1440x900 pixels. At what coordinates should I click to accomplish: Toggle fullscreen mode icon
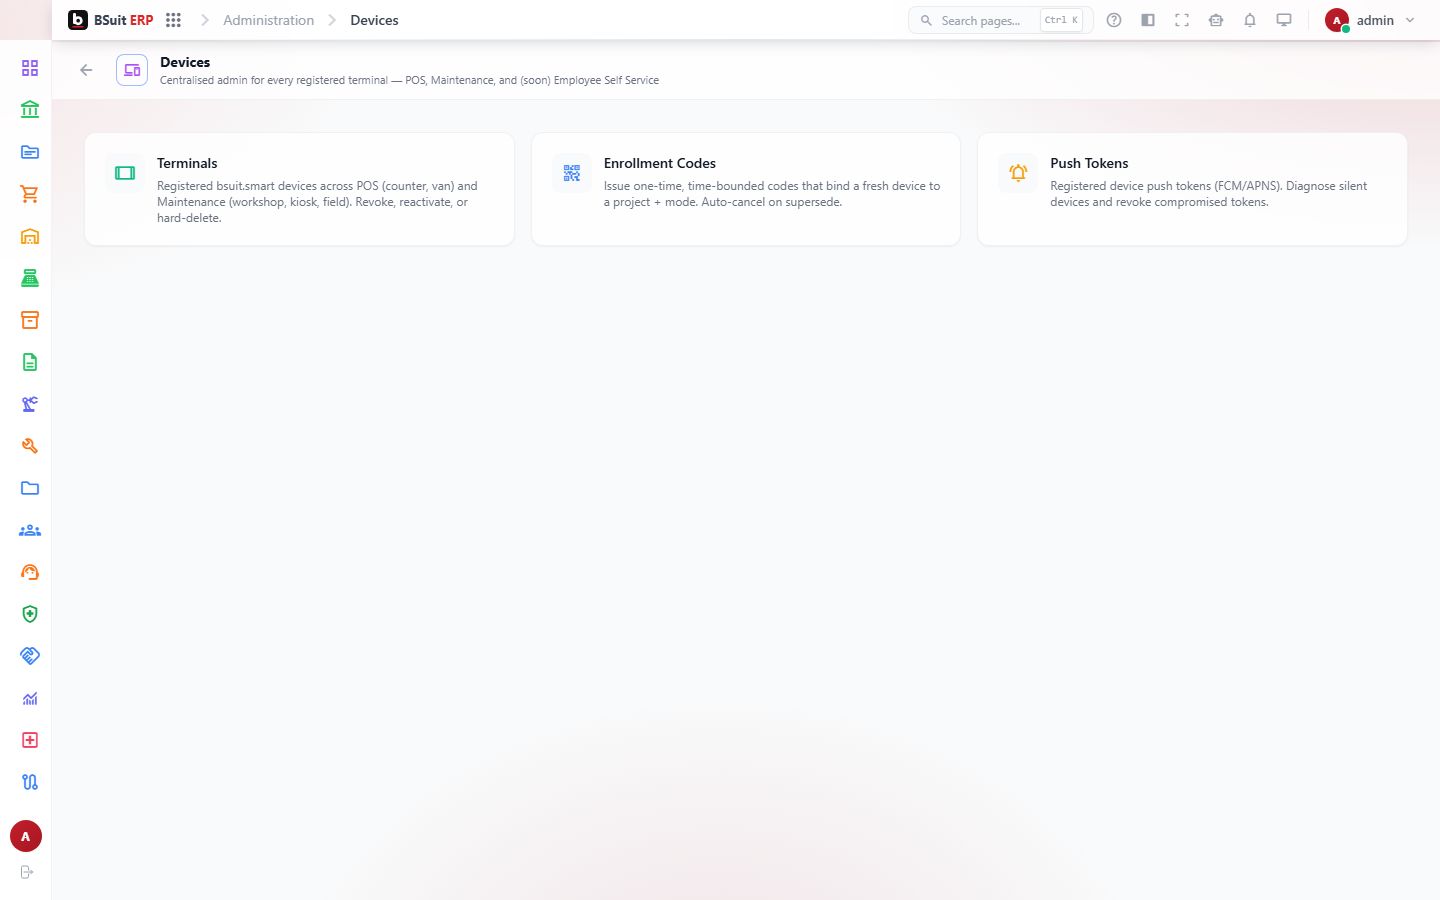[1182, 20]
